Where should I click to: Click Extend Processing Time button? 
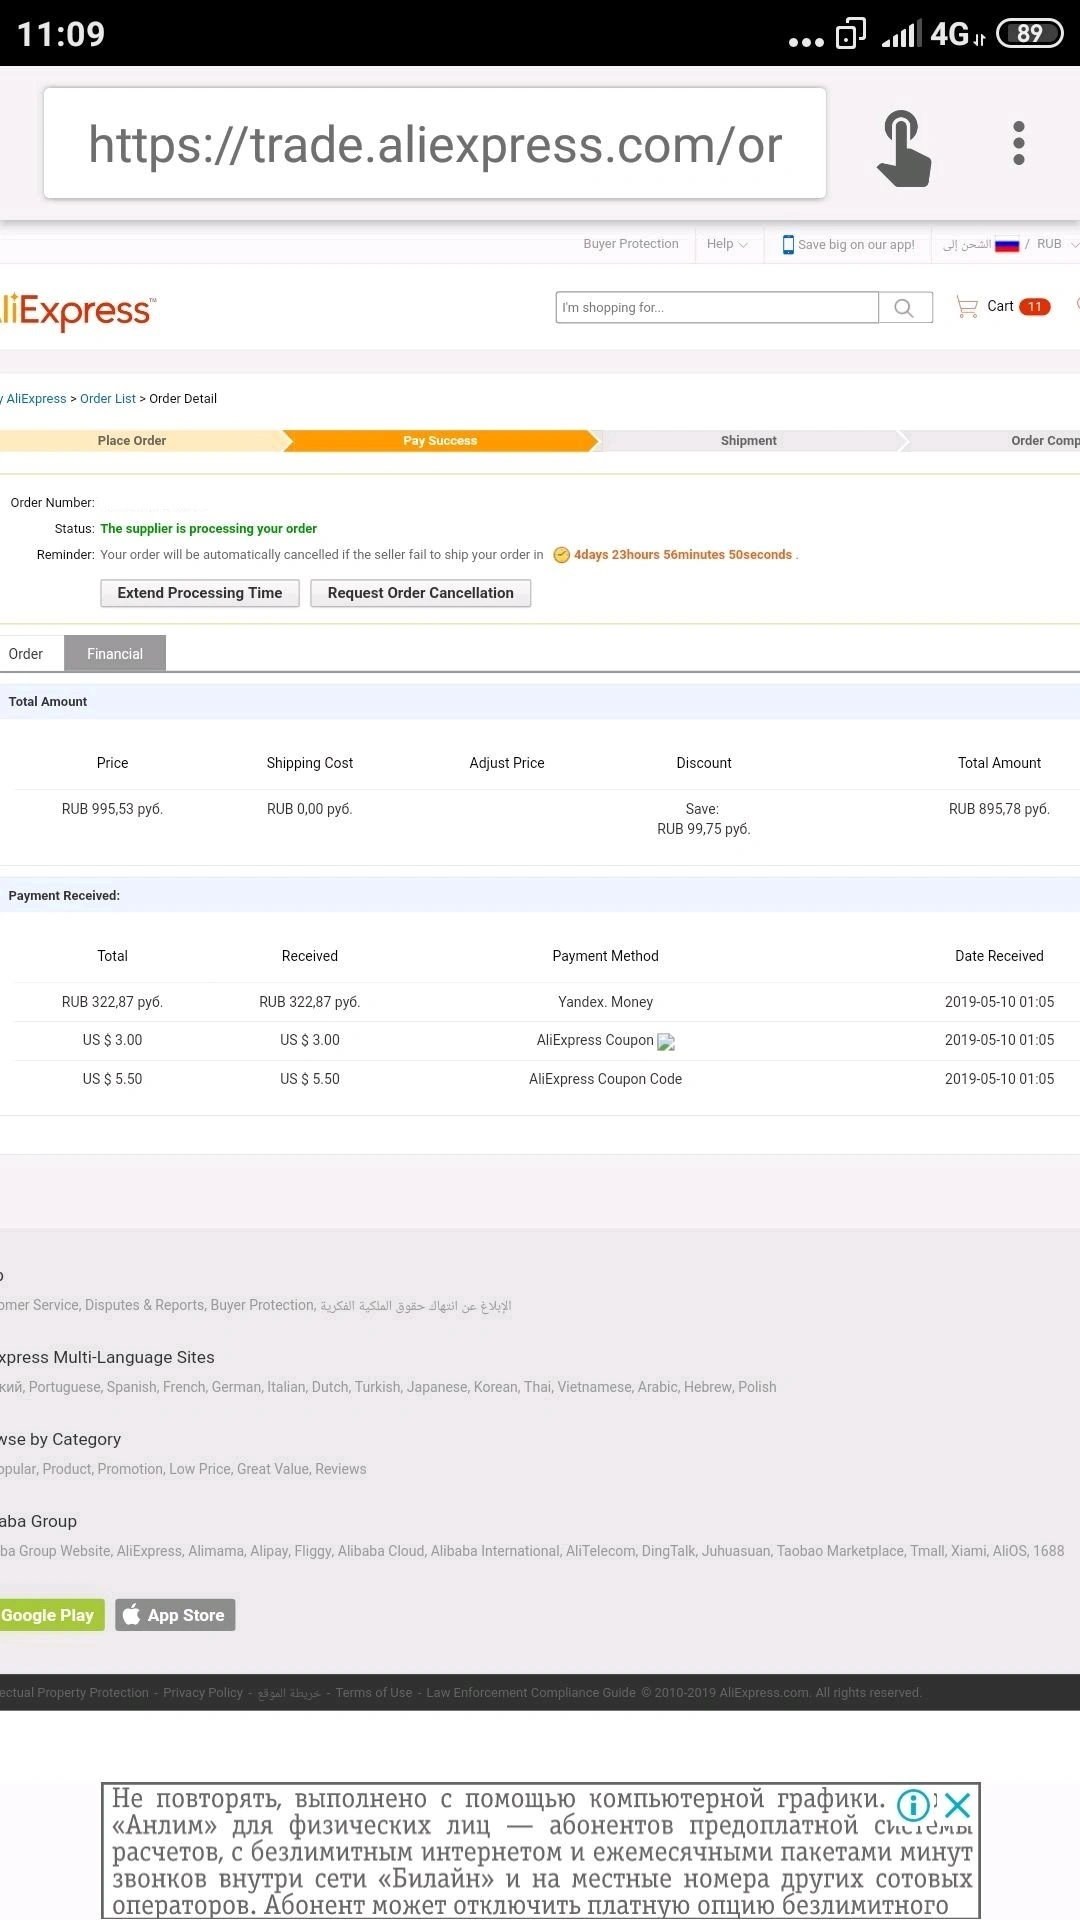200,593
